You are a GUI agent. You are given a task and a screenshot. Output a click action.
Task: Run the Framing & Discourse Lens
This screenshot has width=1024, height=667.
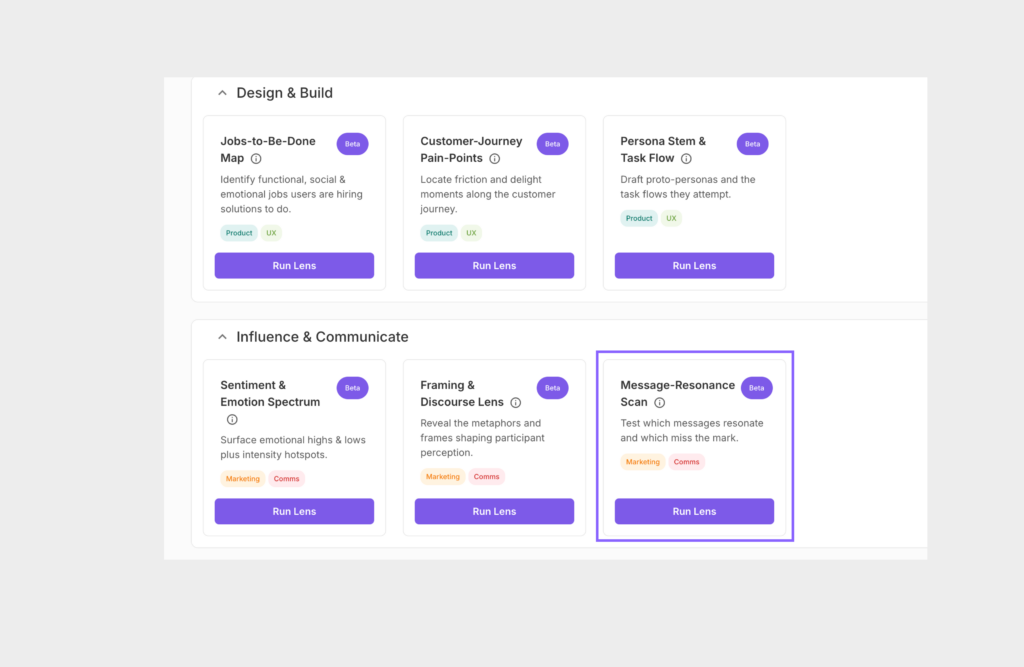[494, 511]
